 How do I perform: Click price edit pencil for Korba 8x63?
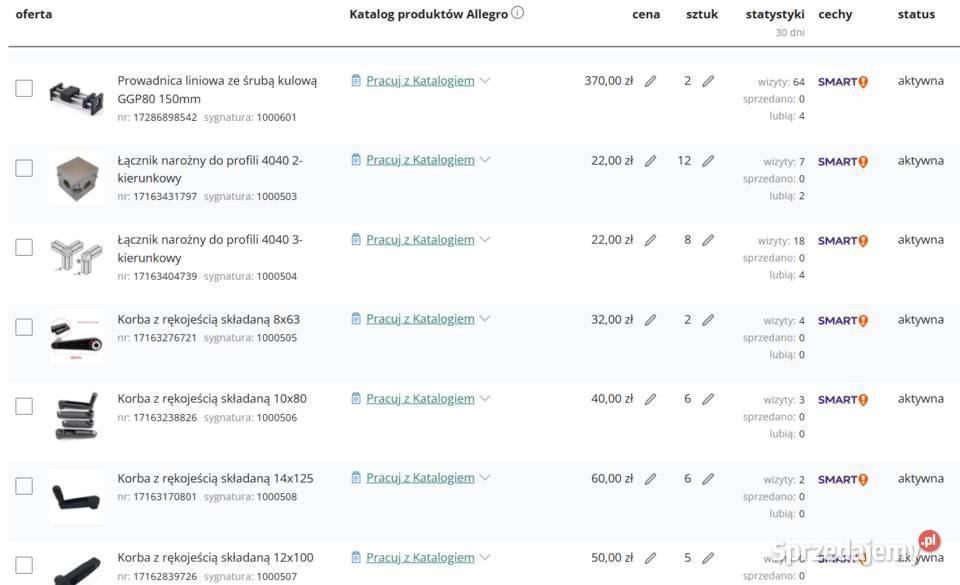coord(650,320)
